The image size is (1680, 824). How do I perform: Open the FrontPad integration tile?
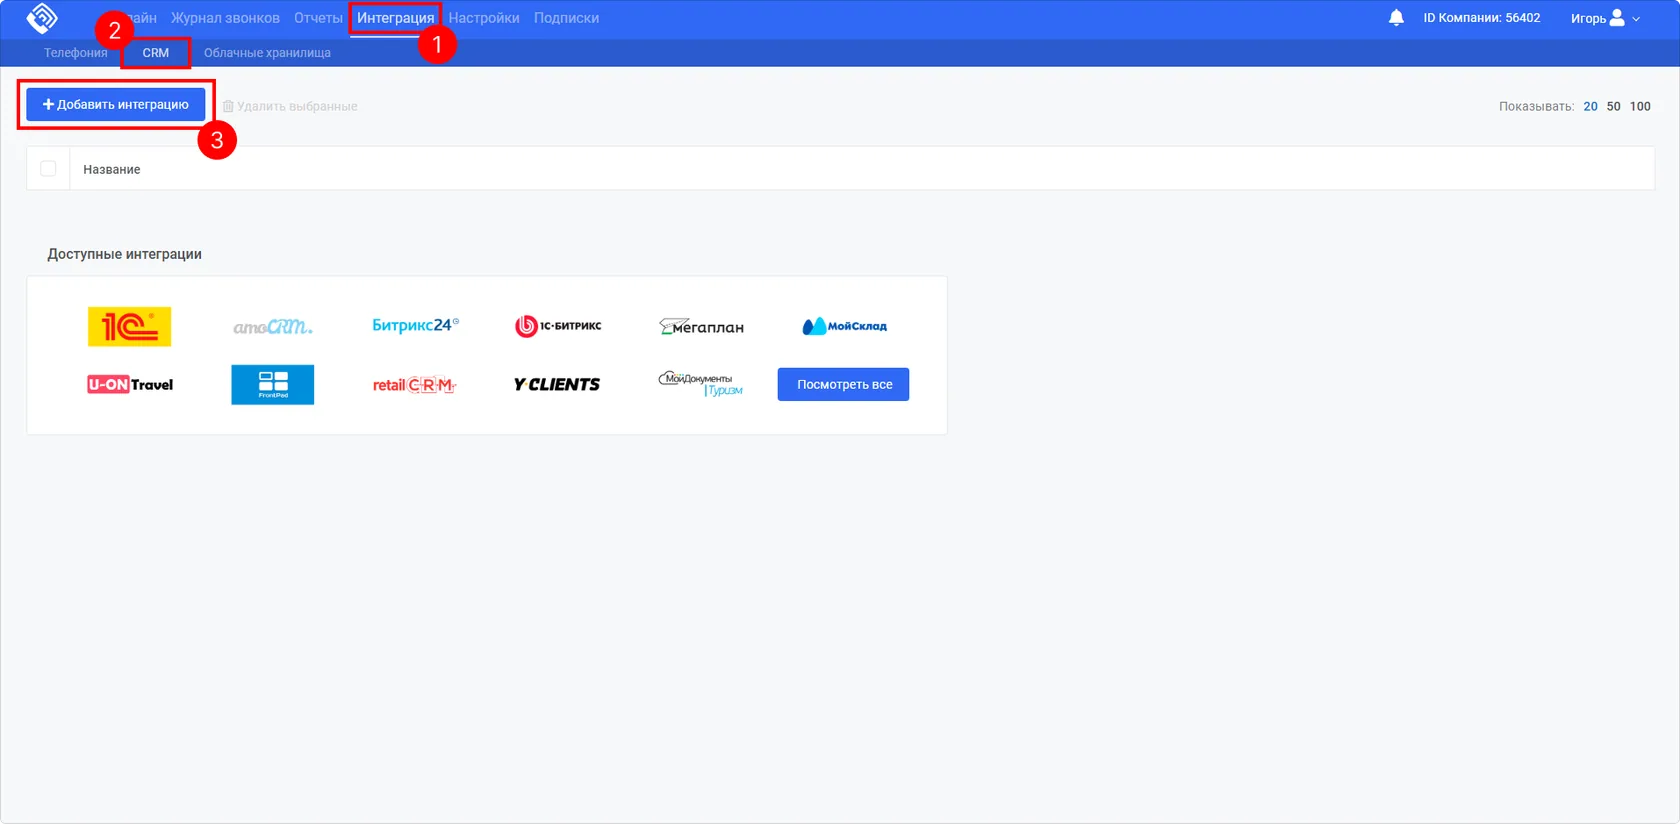click(x=272, y=385)
